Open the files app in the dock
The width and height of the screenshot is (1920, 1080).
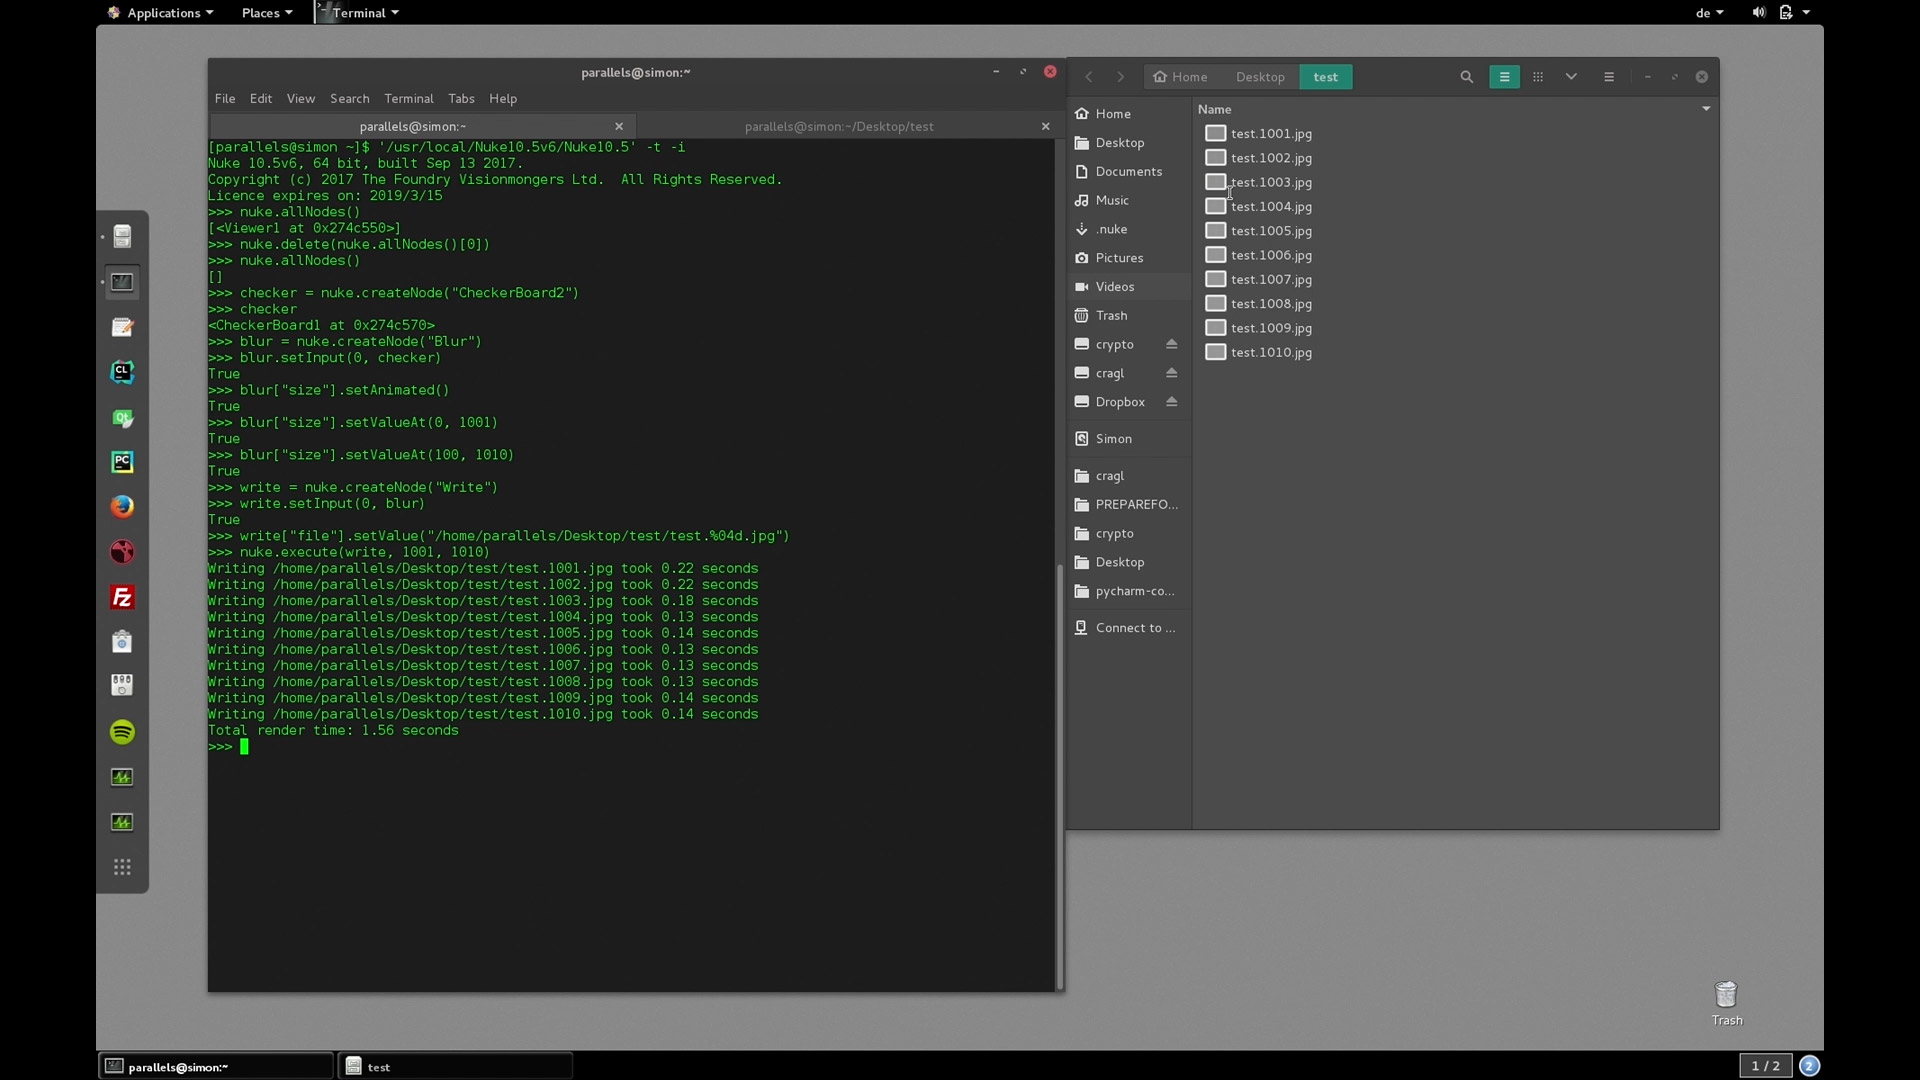(122, 237)
